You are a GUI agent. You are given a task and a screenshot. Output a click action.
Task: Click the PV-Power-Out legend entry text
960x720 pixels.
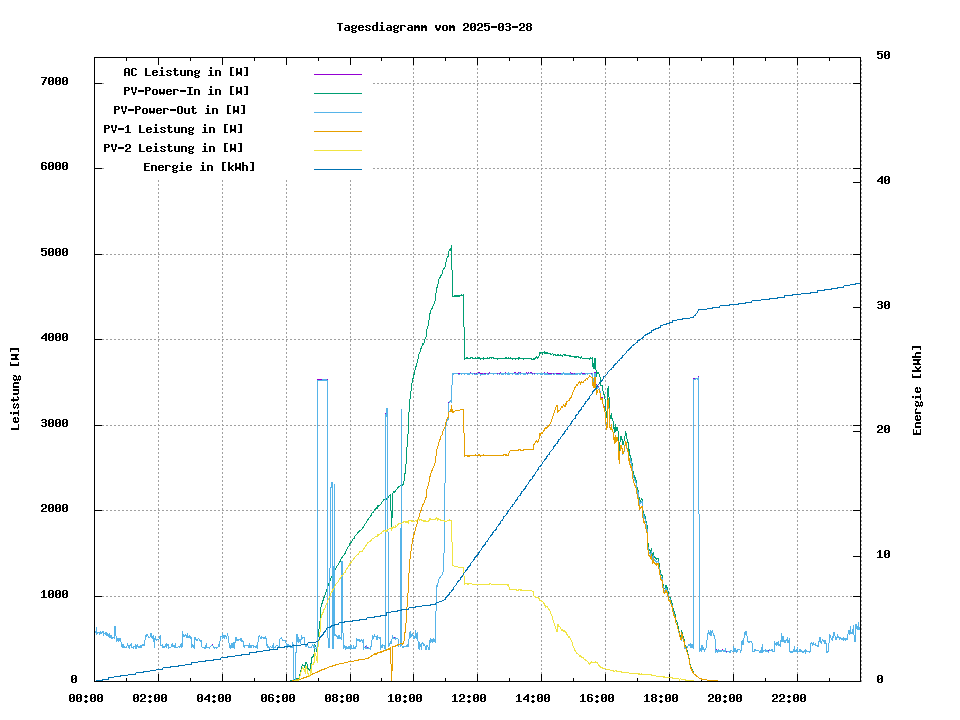180,110
